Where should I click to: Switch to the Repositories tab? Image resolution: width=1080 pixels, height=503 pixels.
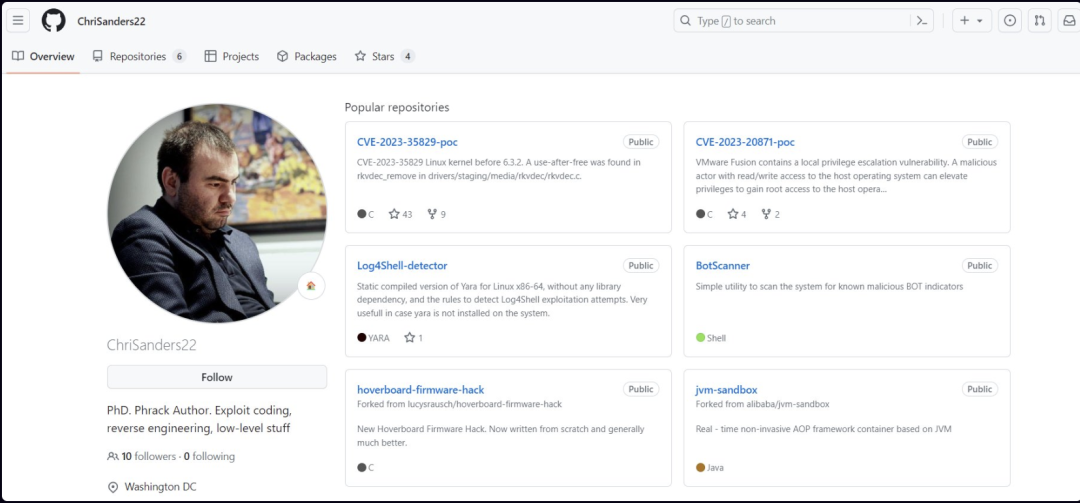pos(139,57)
